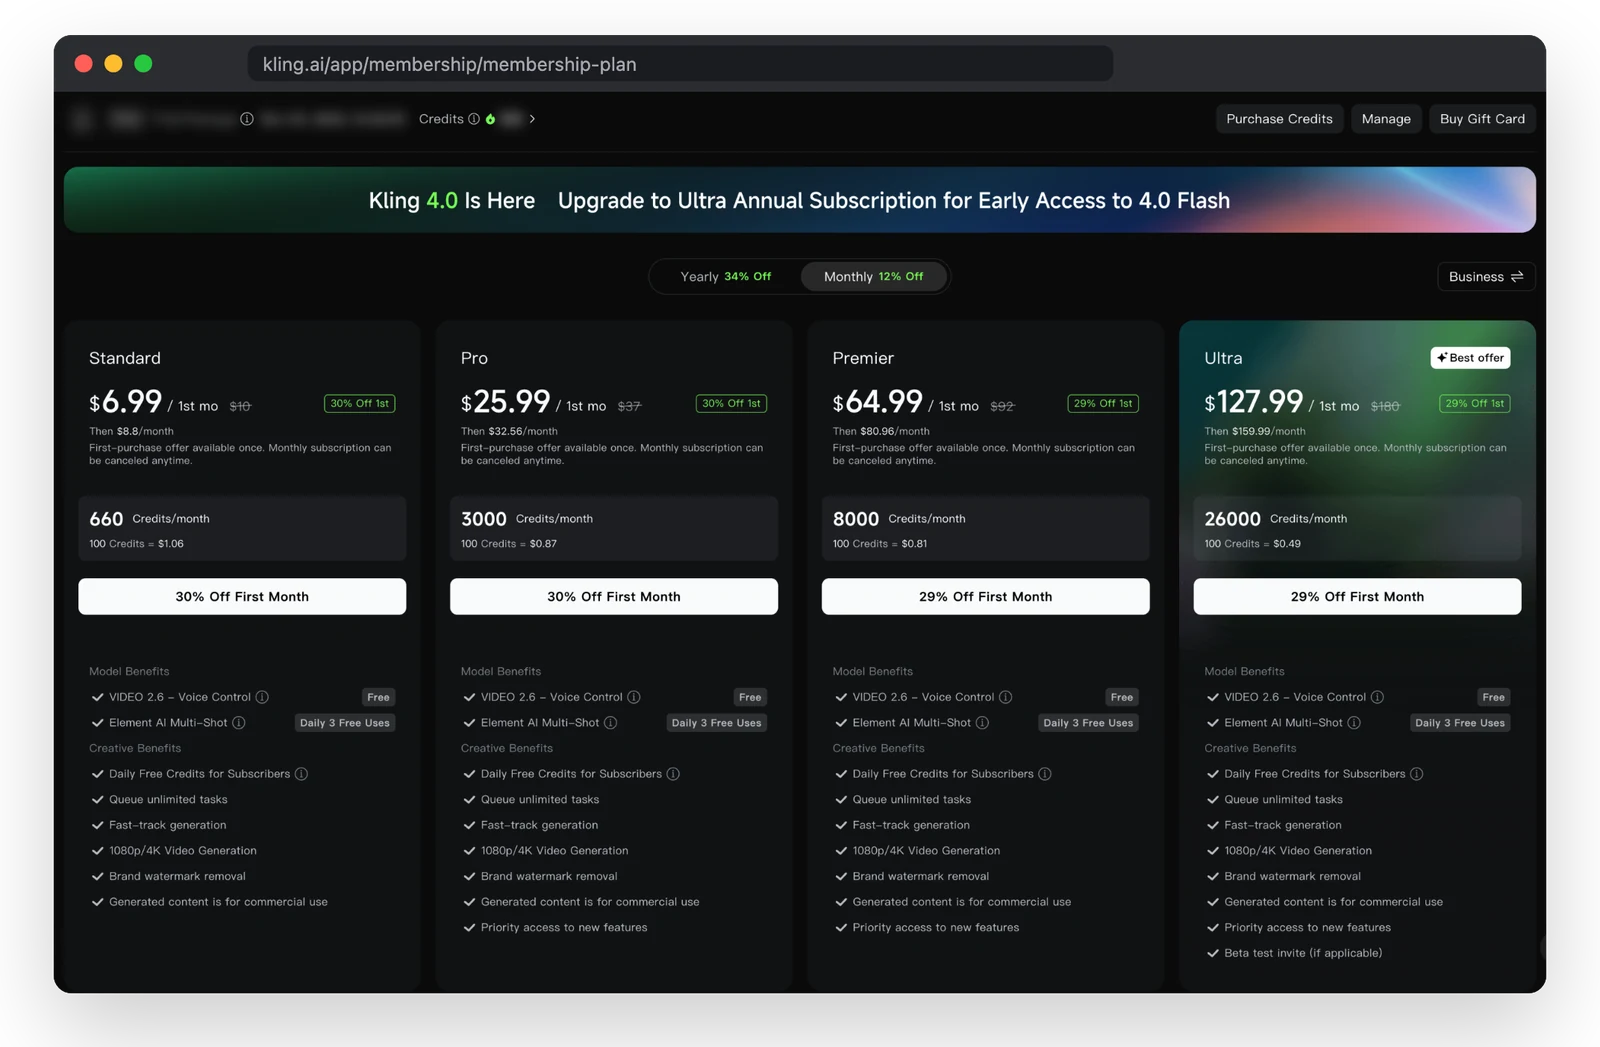Screen dimensions: 1600x1047
Task: Click info icon beside Credits label
Action: 474,119
